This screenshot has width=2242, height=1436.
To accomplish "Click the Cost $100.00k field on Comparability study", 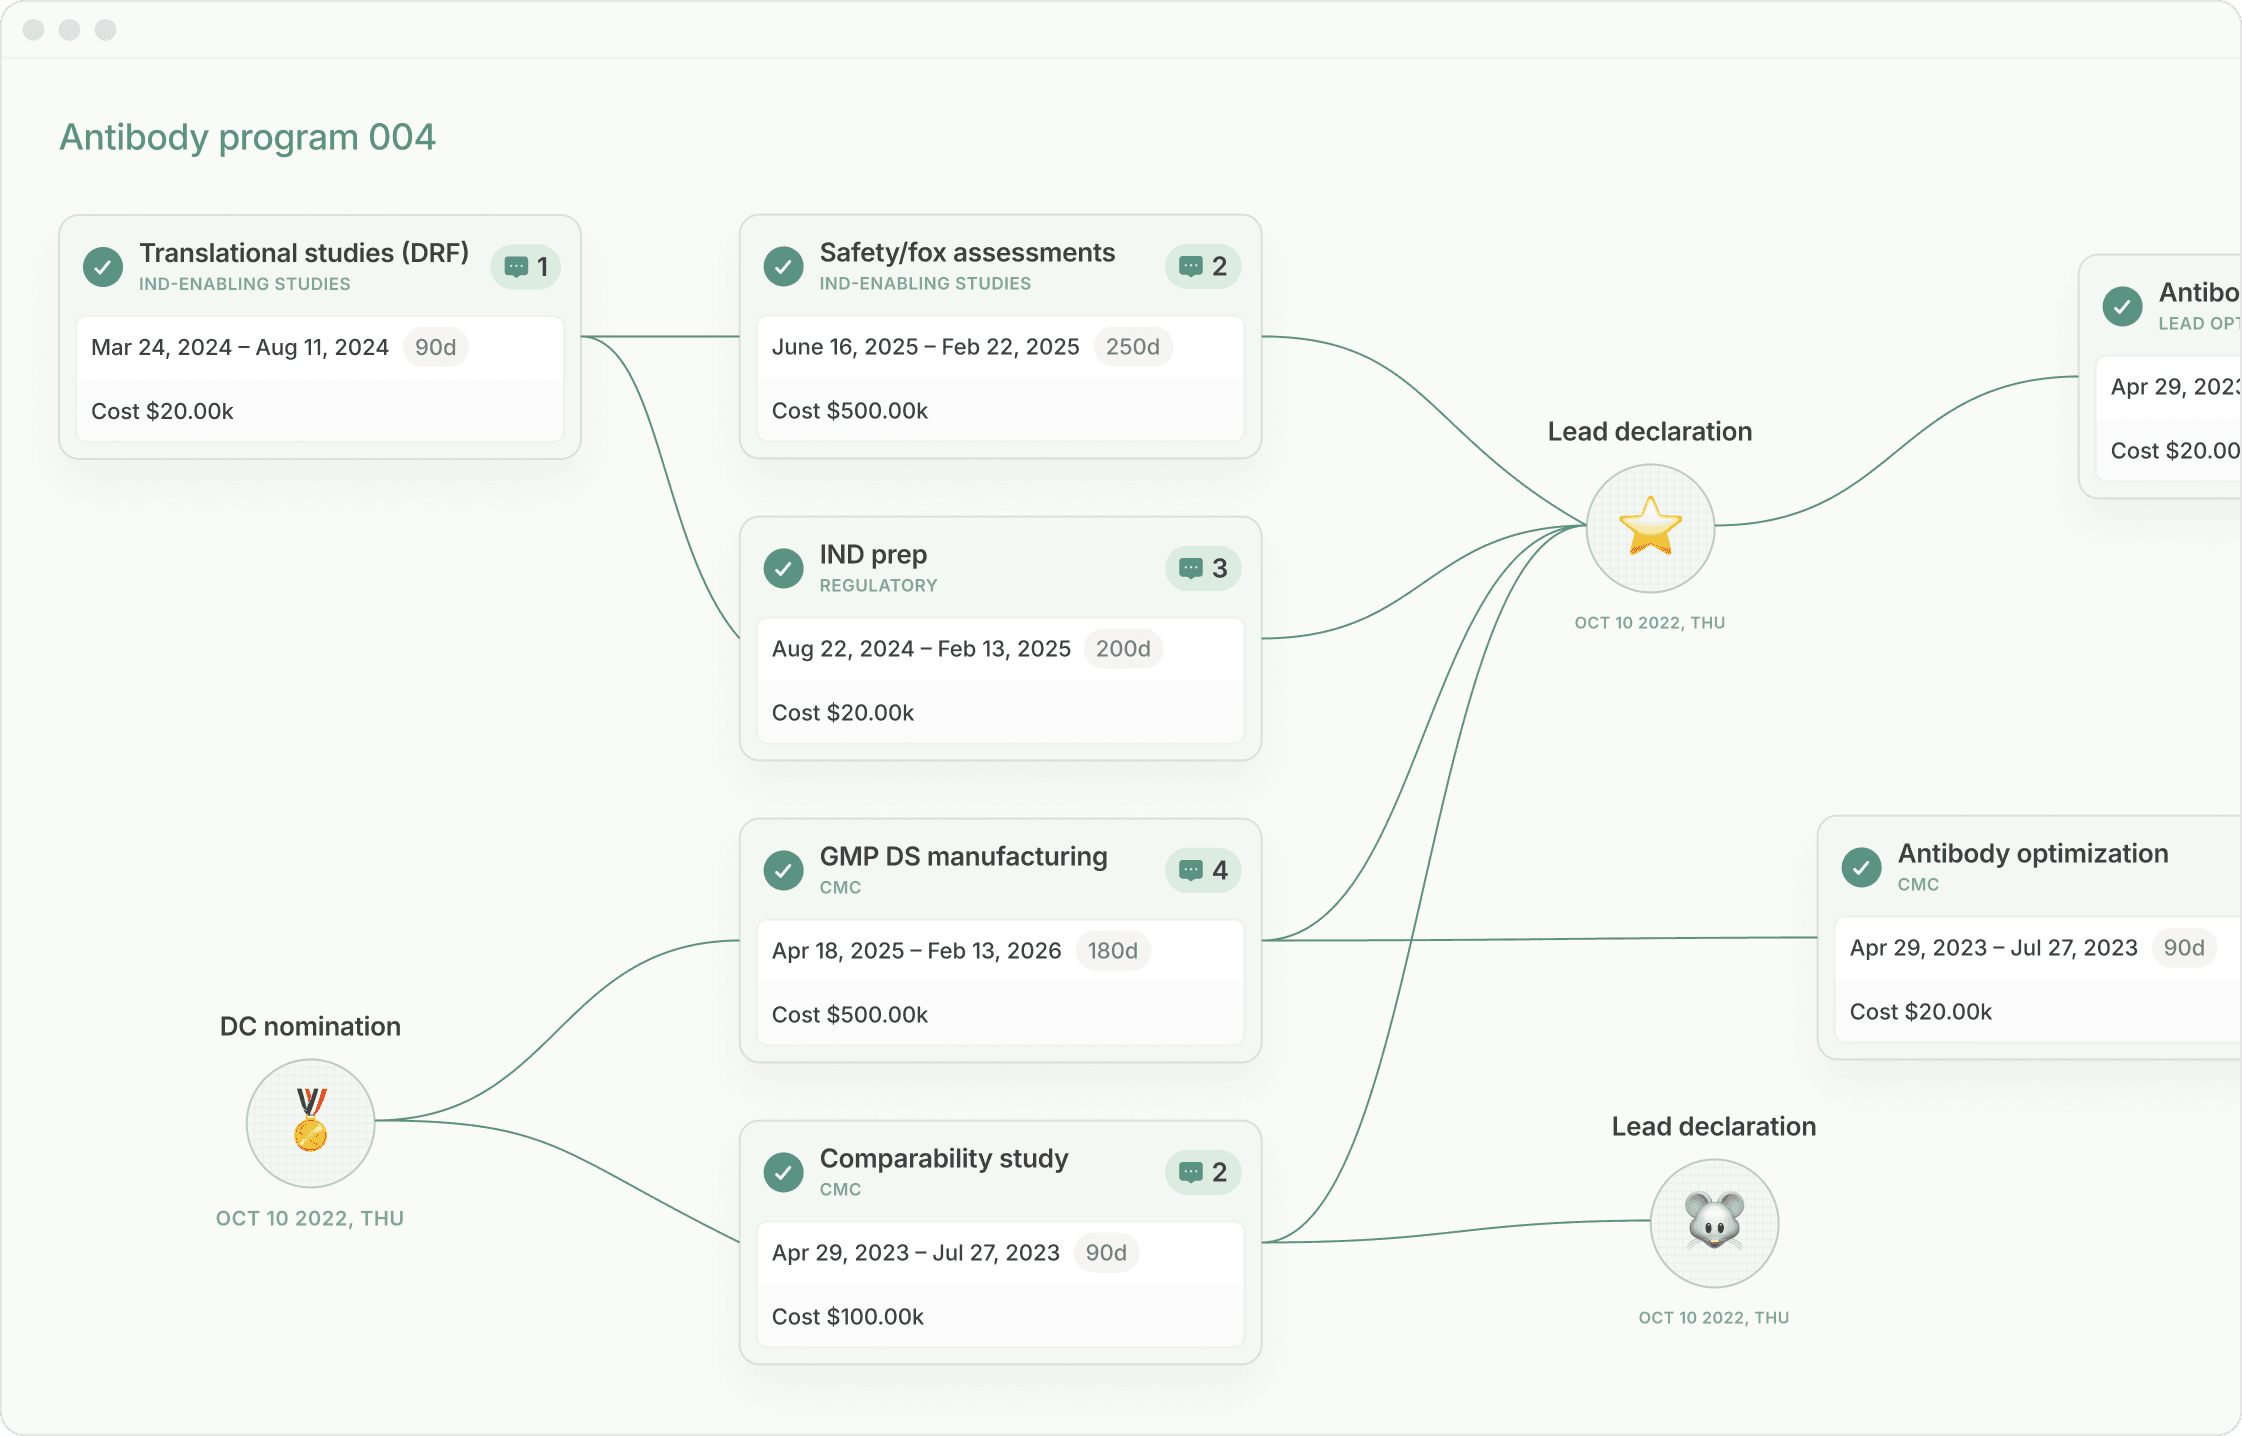I will 847,1317.
